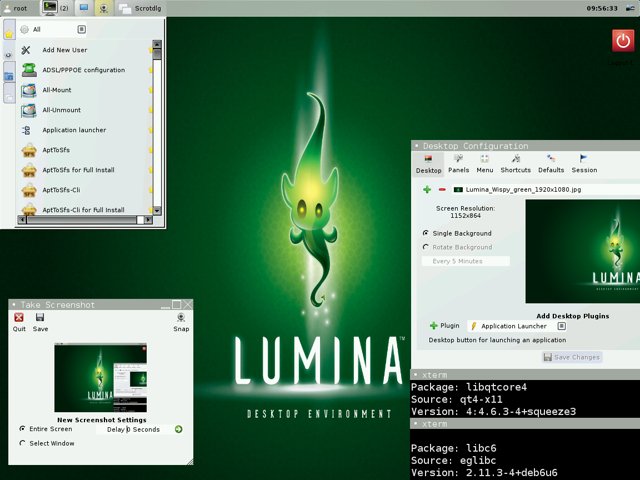Select Single Background radio button
Image resolution: width=640 pixels, height=480 pixels.
click(x=426, y=233)
